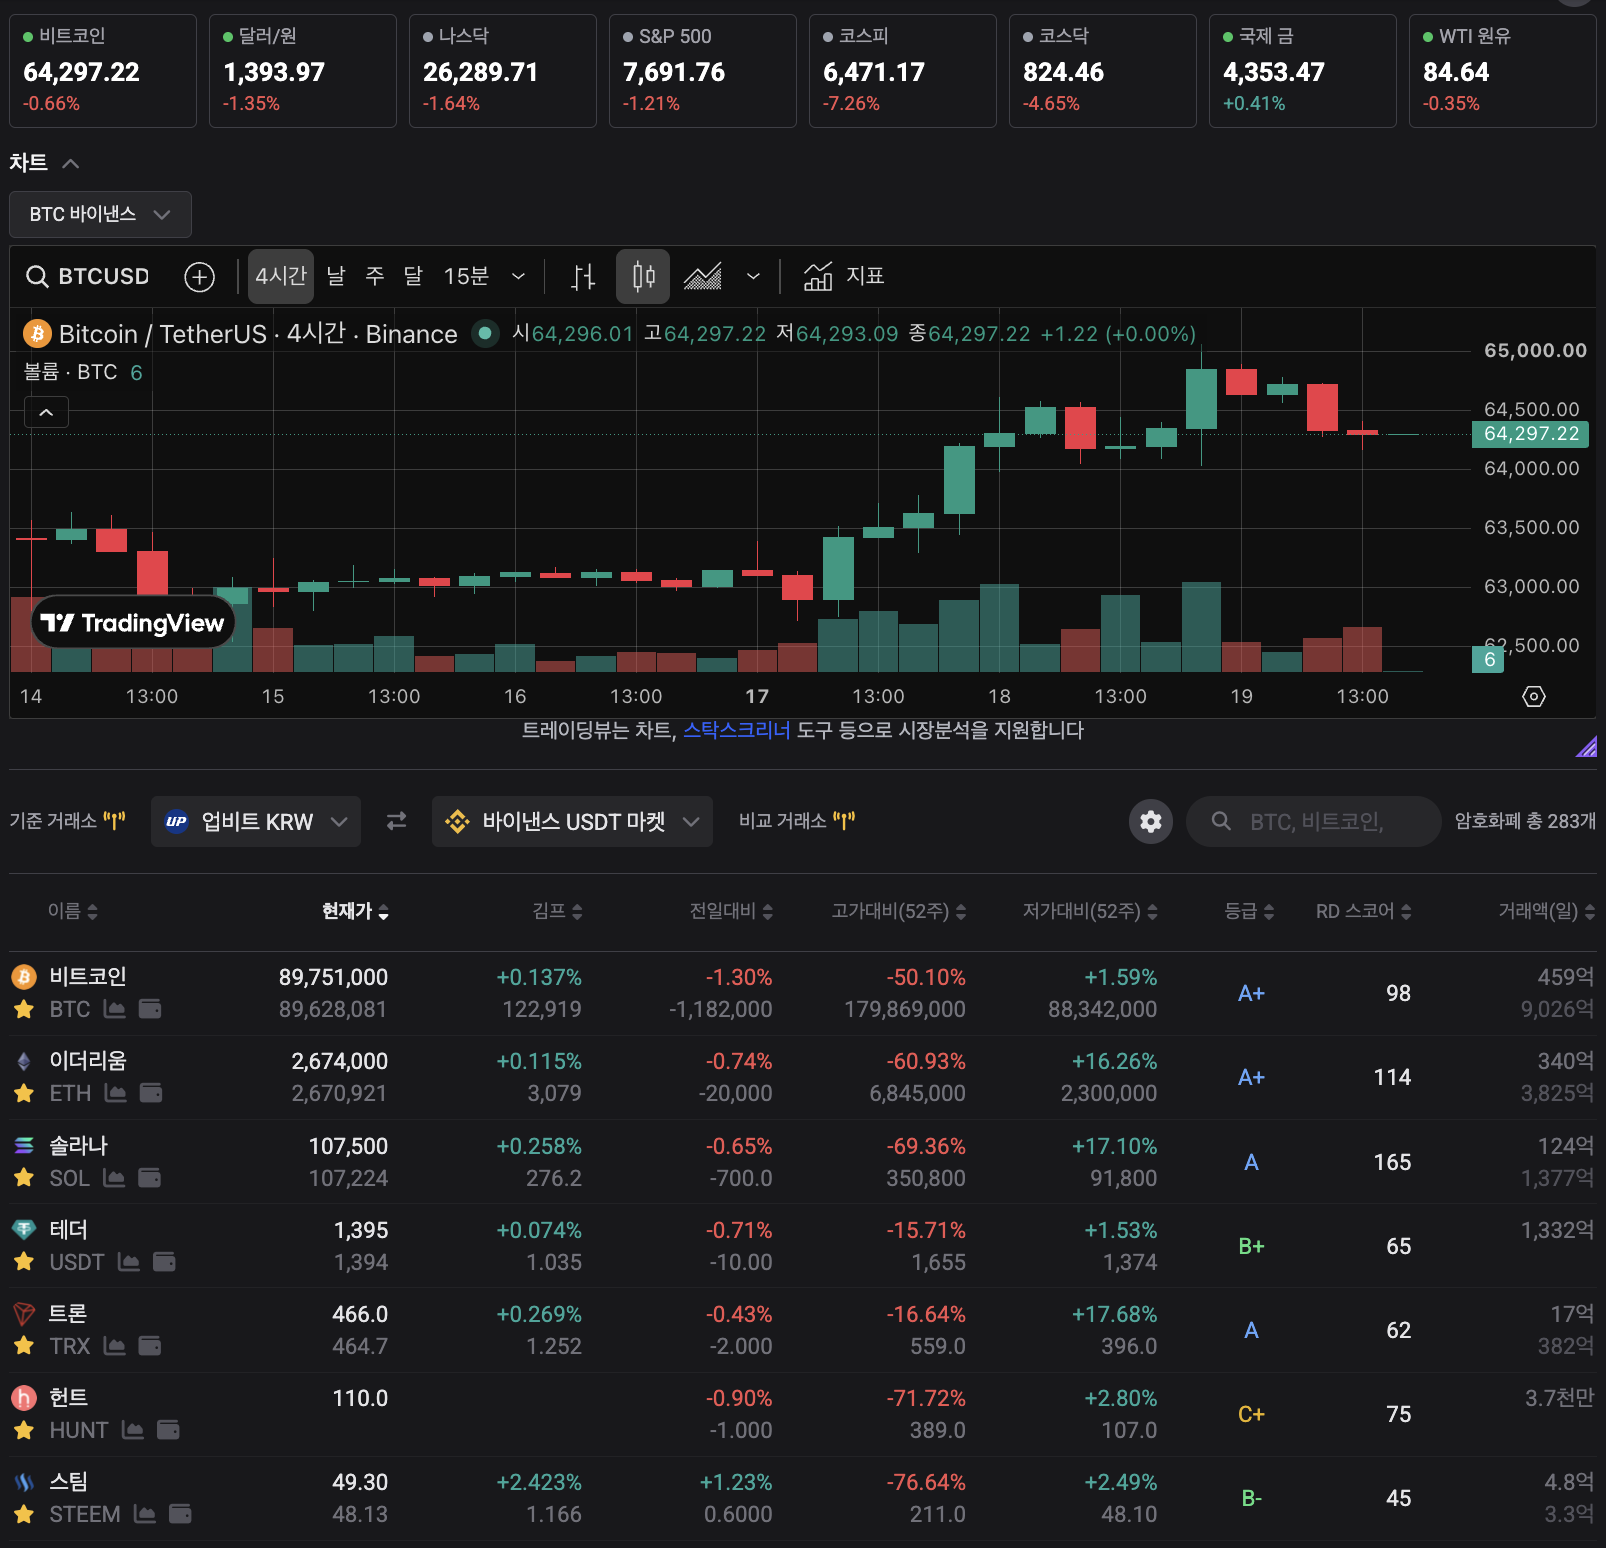This screenshot has height=1548, width=1606.
Task: Open the chart icon in the BTC row
Action: pyautogui.click(x=115, y=1009)
